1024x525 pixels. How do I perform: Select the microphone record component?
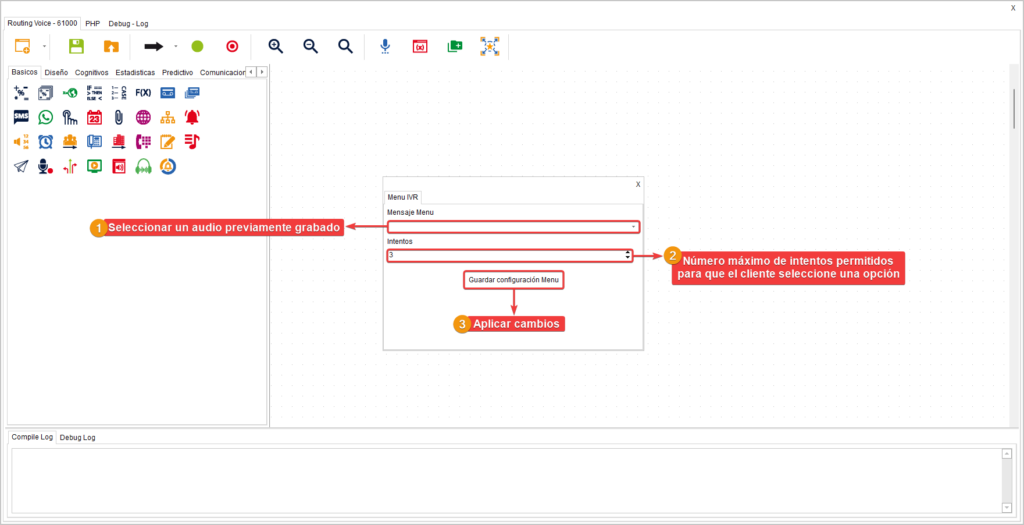(x=45, y=167)
